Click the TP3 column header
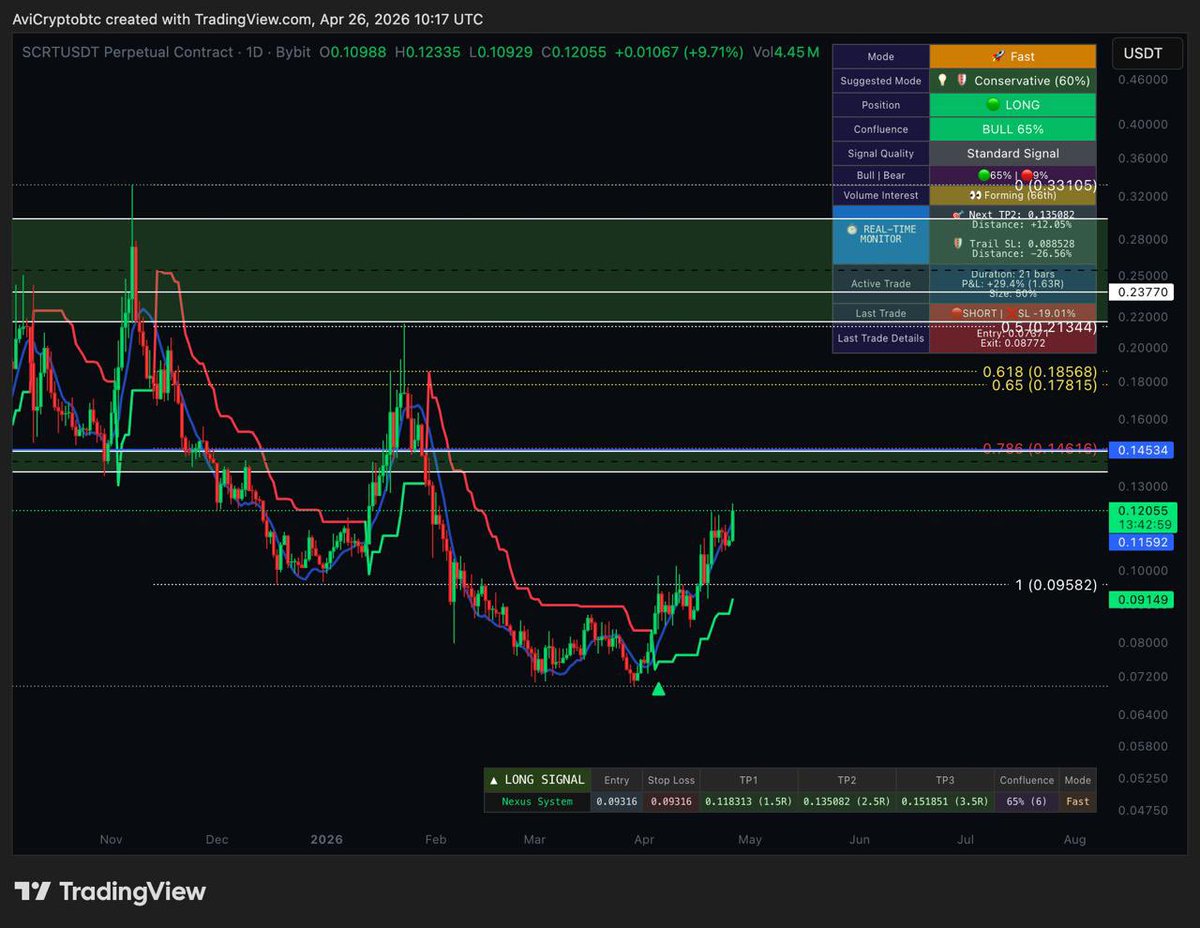This screenshot has height=928, width=1200. pos(944,780)
